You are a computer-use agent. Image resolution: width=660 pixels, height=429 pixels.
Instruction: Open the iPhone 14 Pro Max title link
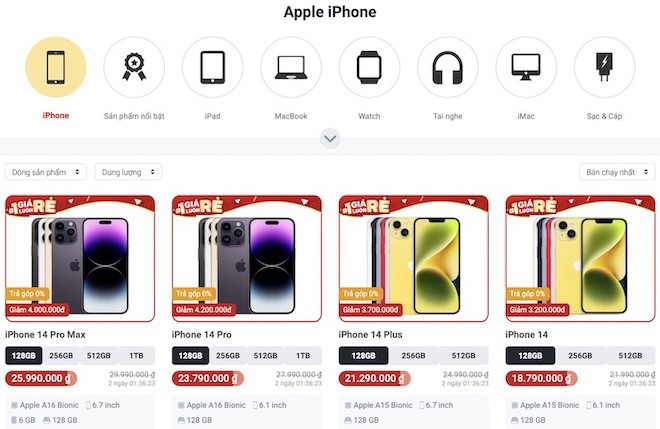45,335
